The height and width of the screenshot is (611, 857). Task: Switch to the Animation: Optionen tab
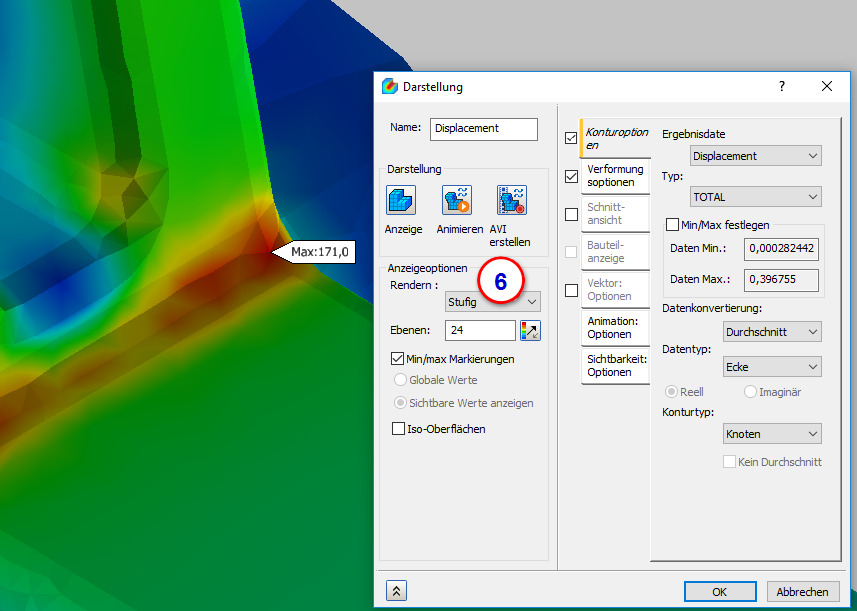(x=615, y=327)
